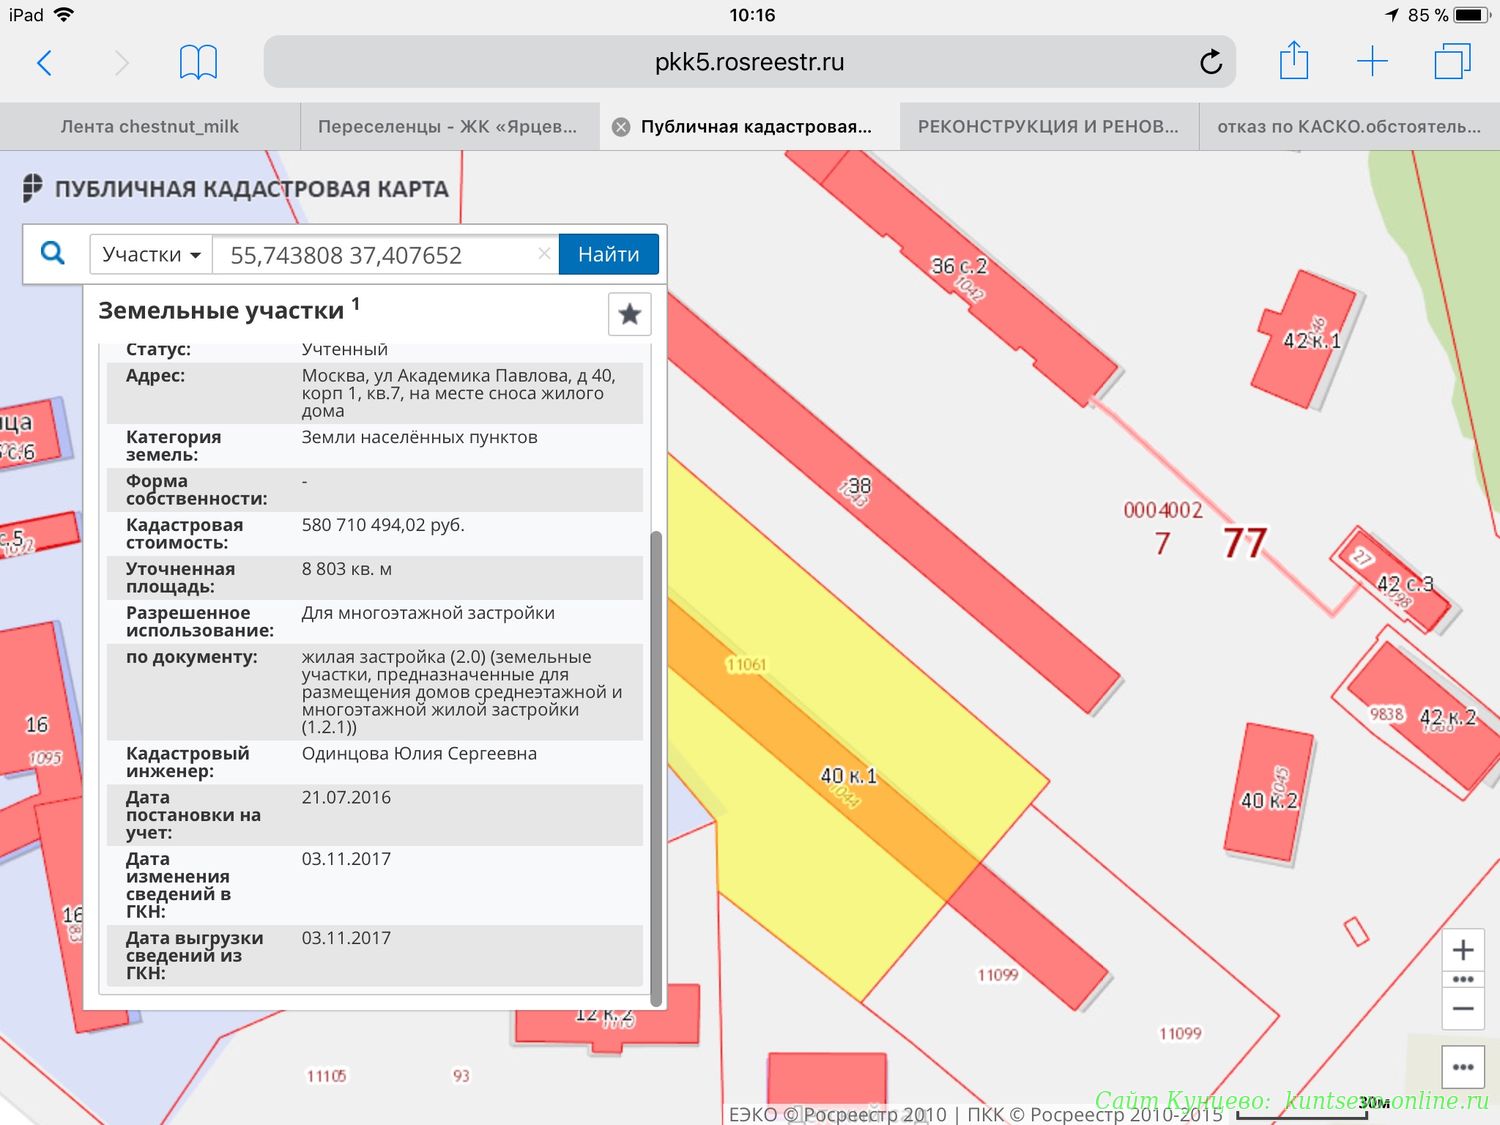The height and width of the screenshot is (1125, 1500).
Task: Open the Safari share sheet icon
Action: (x=1294, y=61)
